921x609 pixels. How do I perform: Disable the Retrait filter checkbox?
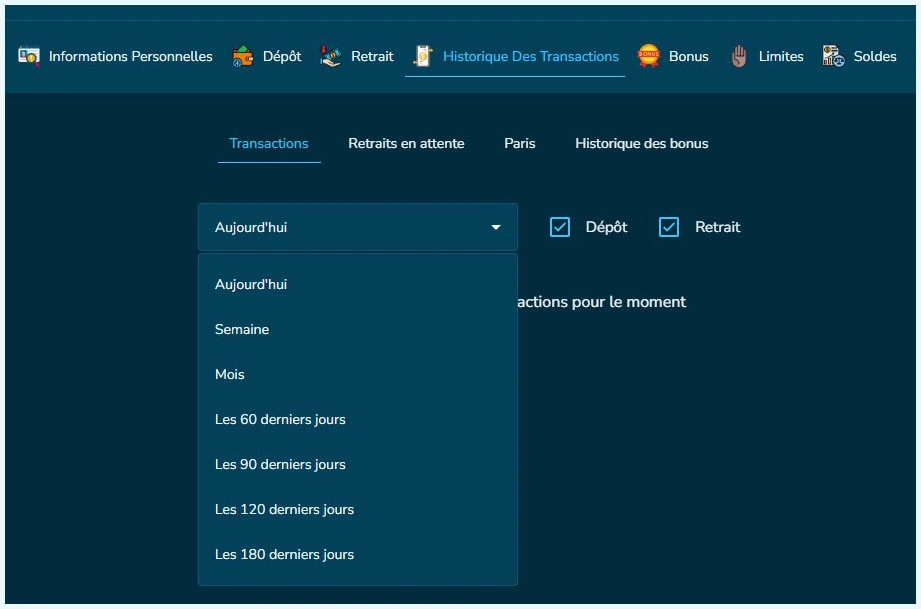(667, 227)
